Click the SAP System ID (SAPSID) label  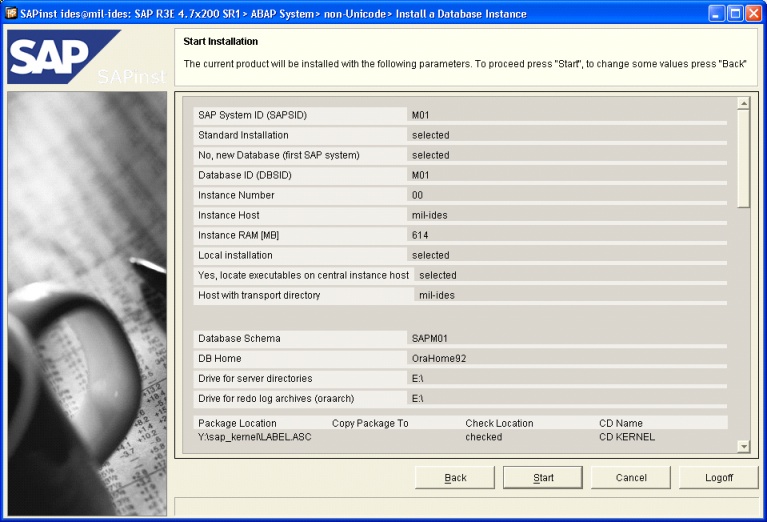252,115
